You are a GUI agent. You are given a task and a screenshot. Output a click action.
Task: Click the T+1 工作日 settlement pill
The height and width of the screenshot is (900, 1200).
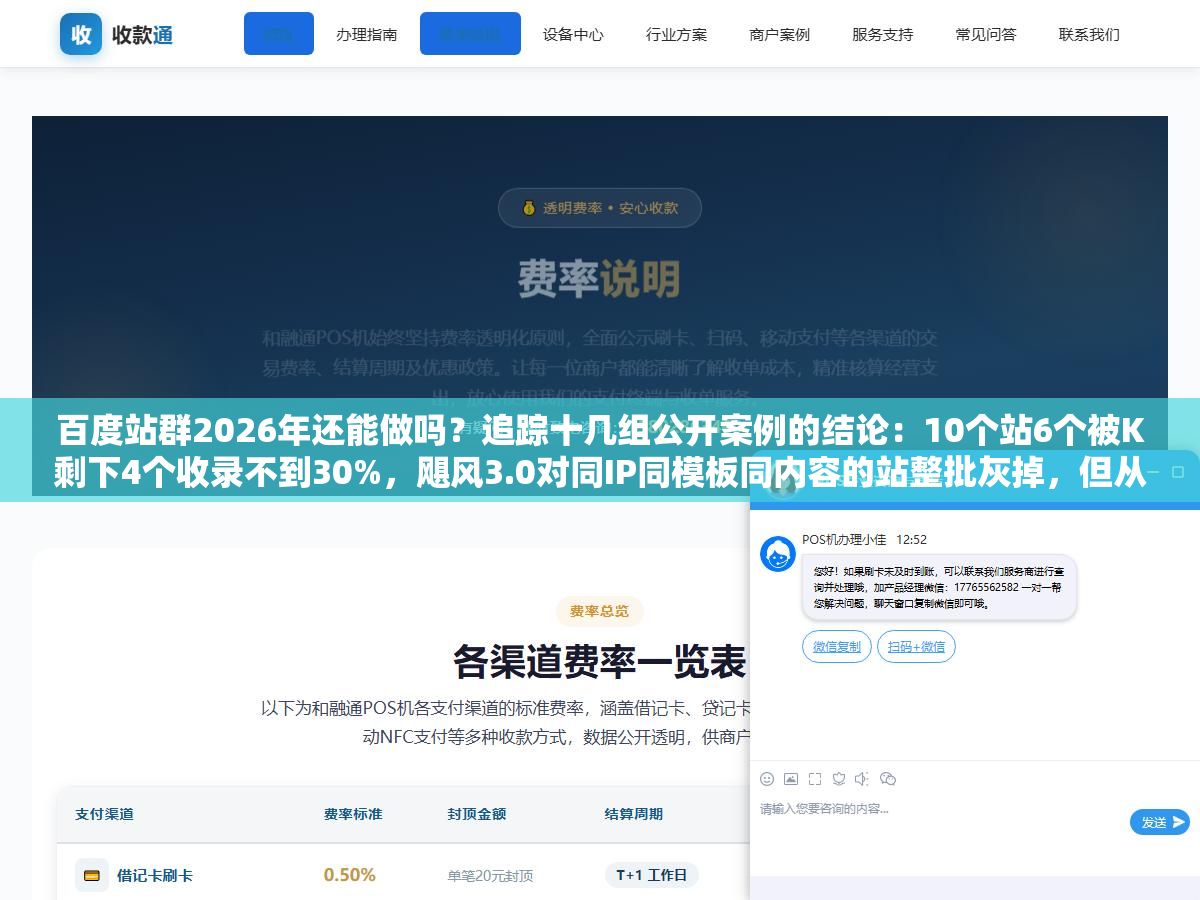tap(651, 875)
